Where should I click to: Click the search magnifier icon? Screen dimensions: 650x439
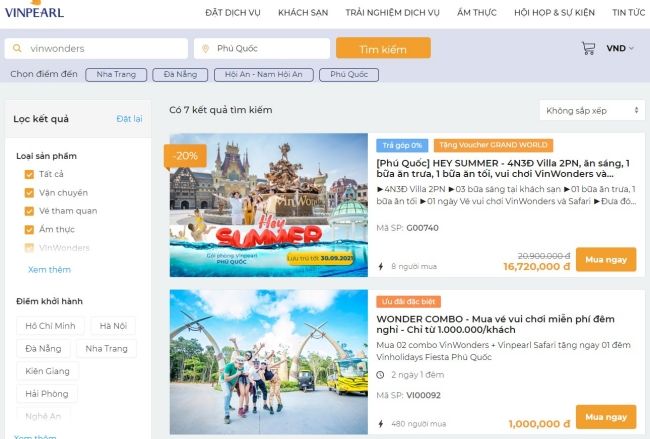pyautogui.click(x=17, y=49)
